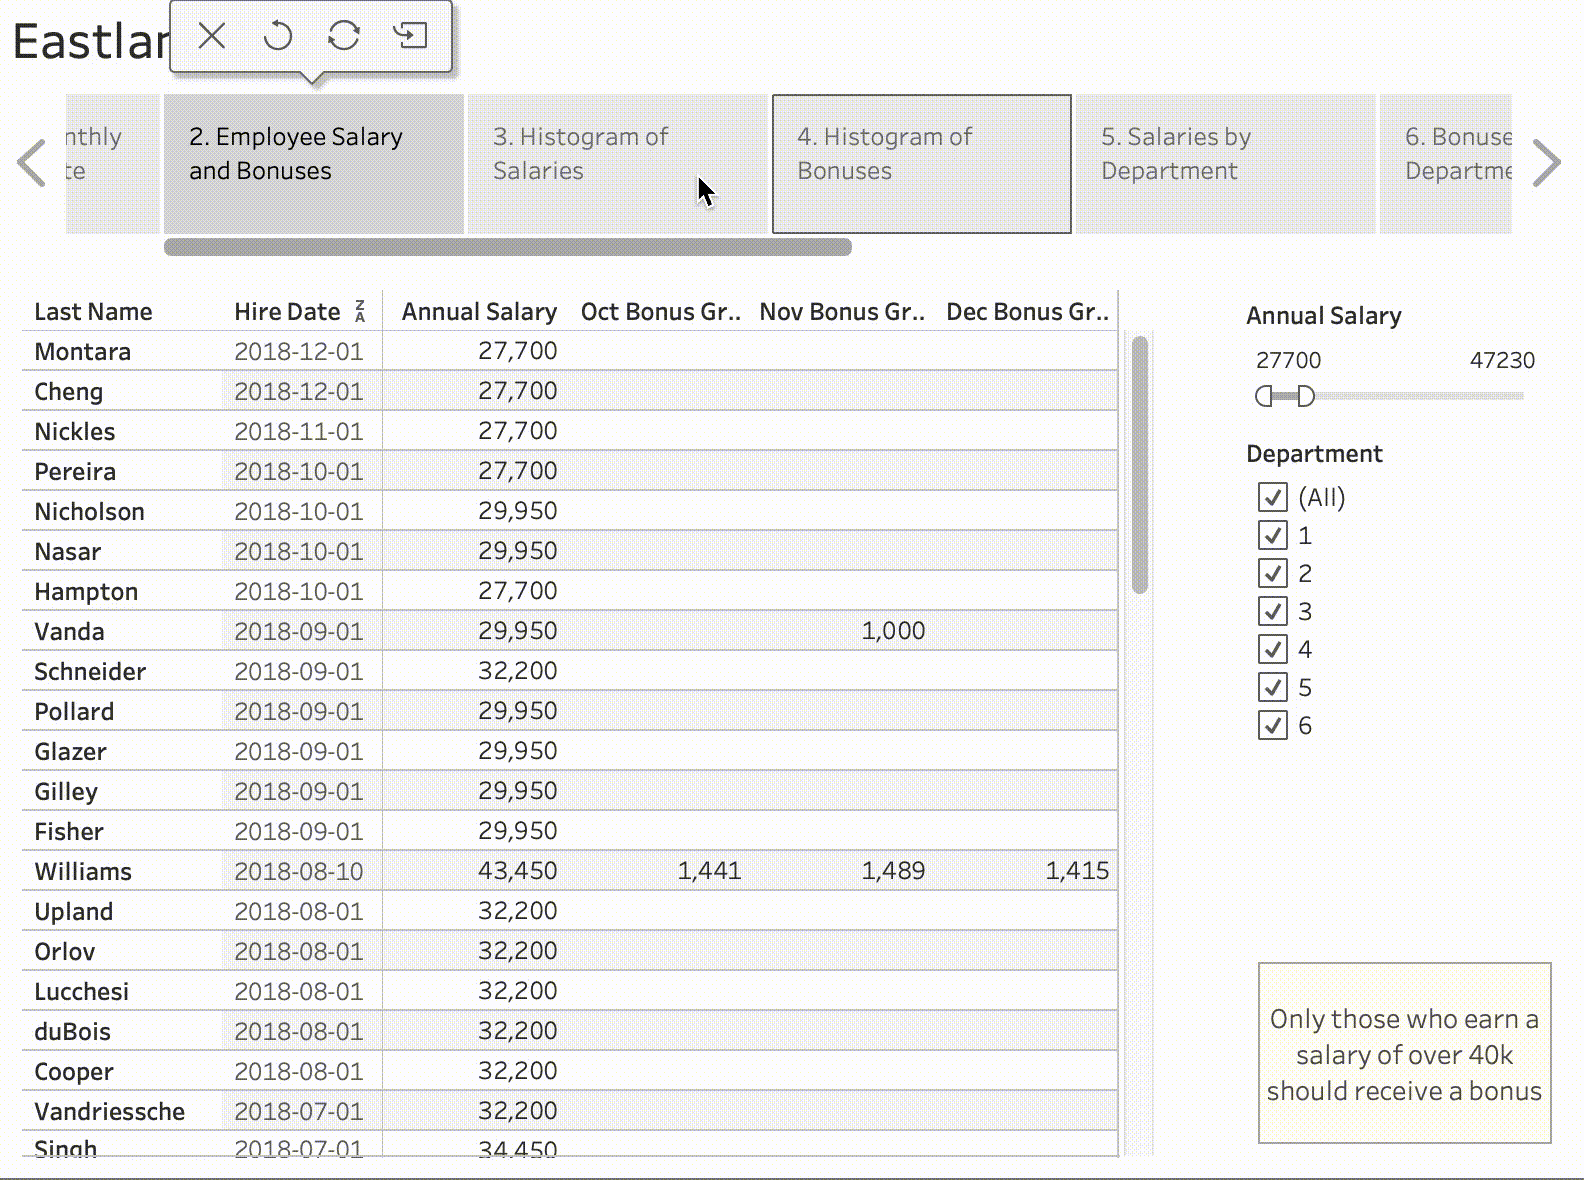The image size is (1584, 1180).
Task: Go to next story point arrow
Action: pos(1547,163)
